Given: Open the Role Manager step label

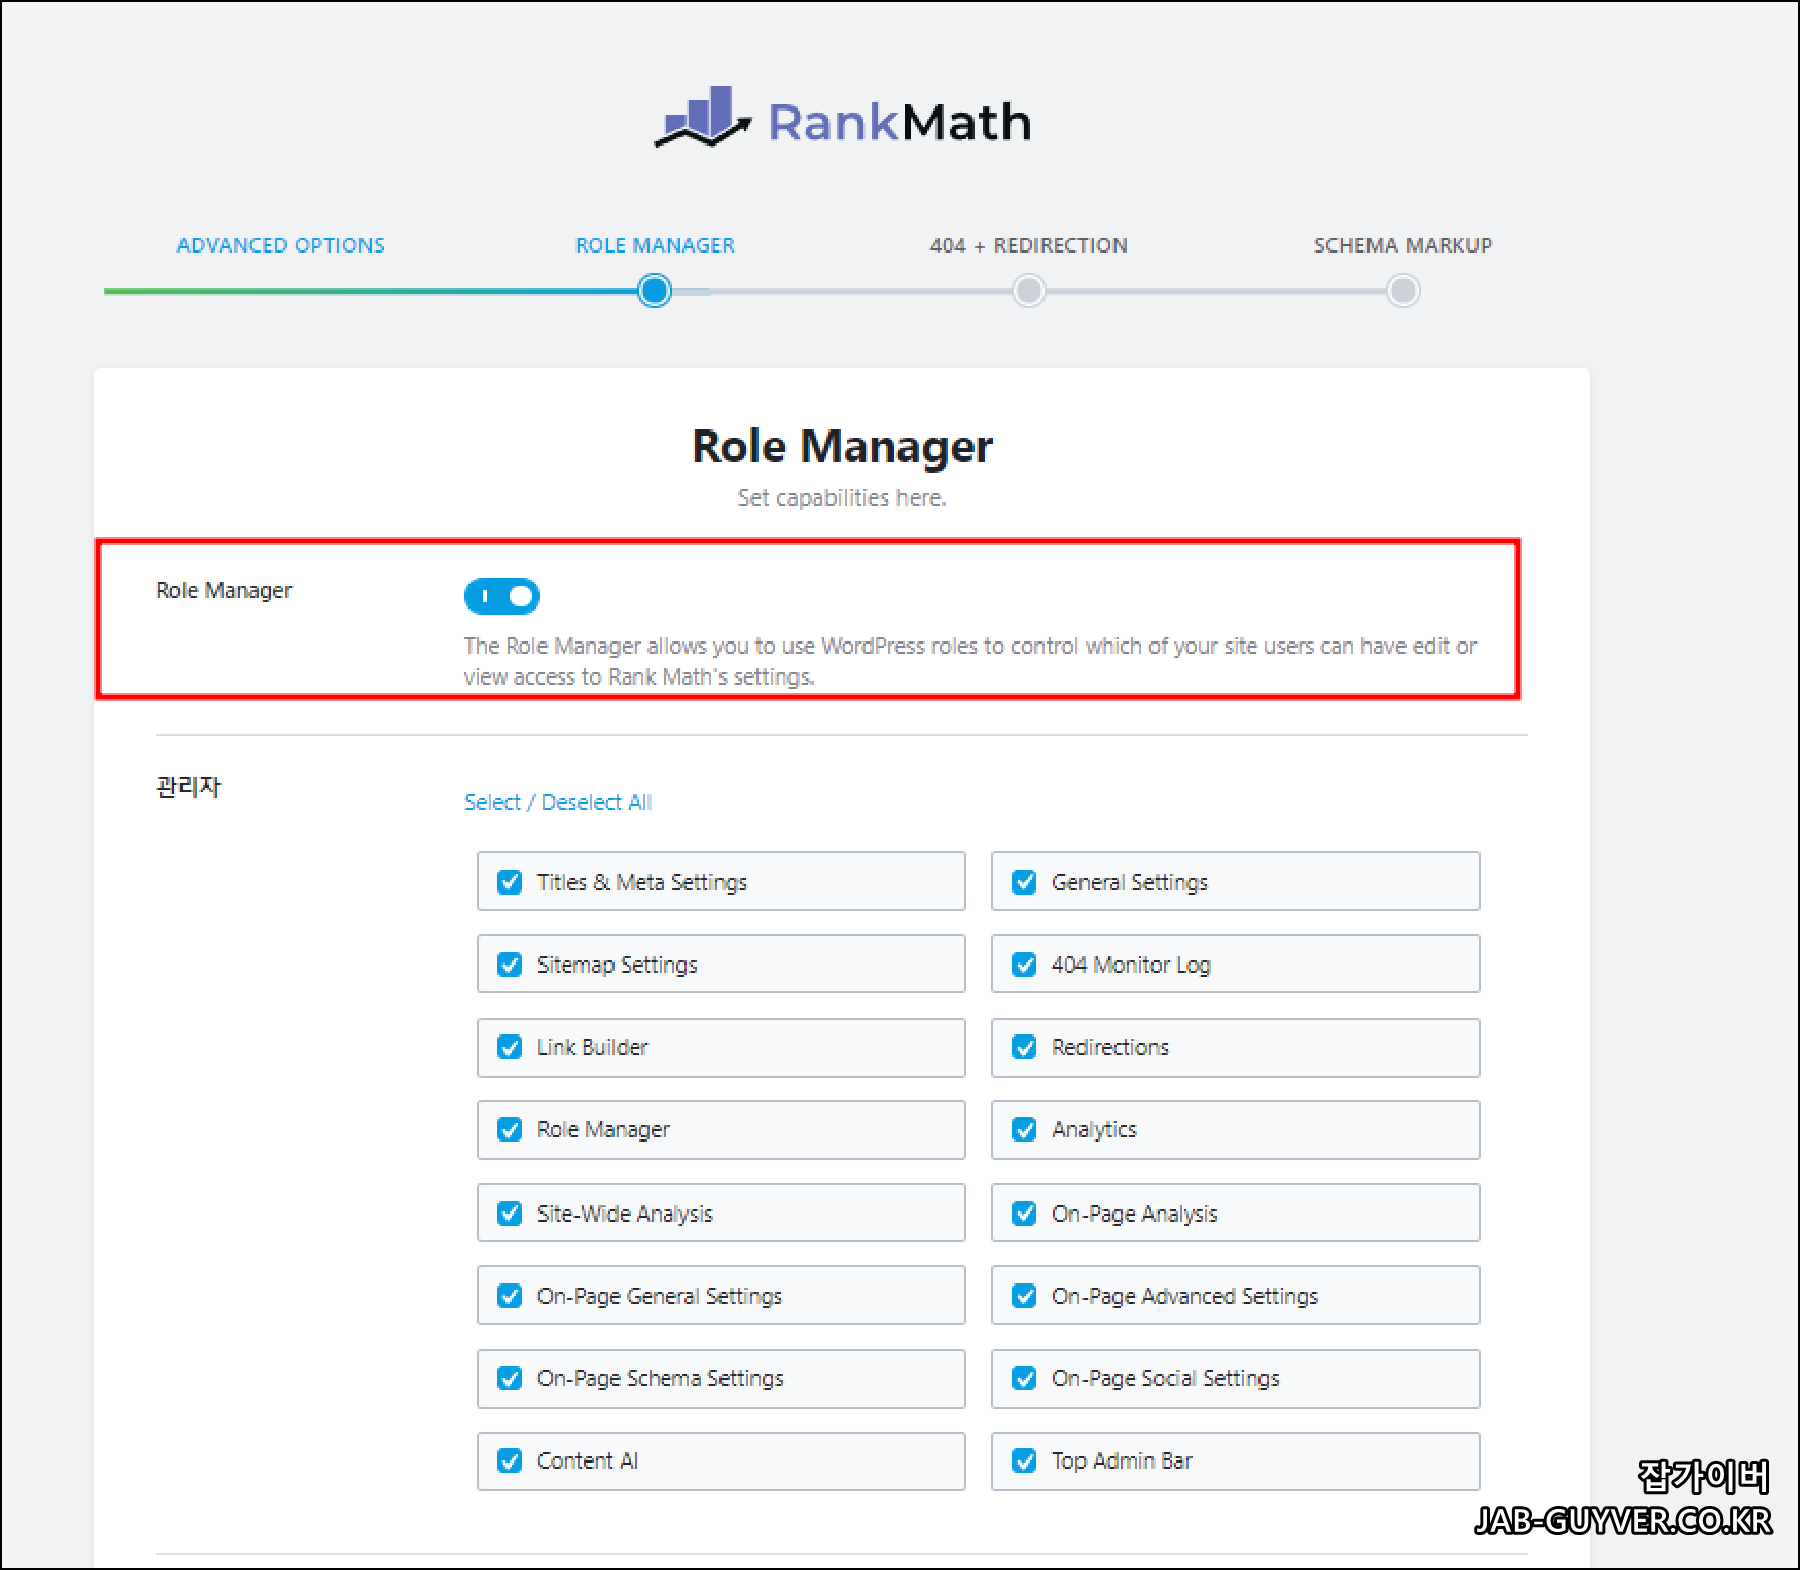Looking at the screenshot, I should pos(655,245).
